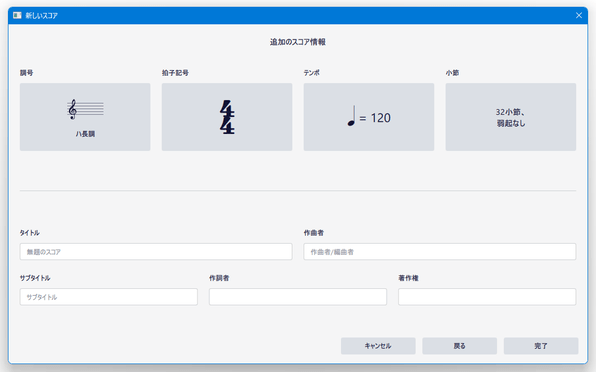Click the キャンセル button

tap(378, 346)
